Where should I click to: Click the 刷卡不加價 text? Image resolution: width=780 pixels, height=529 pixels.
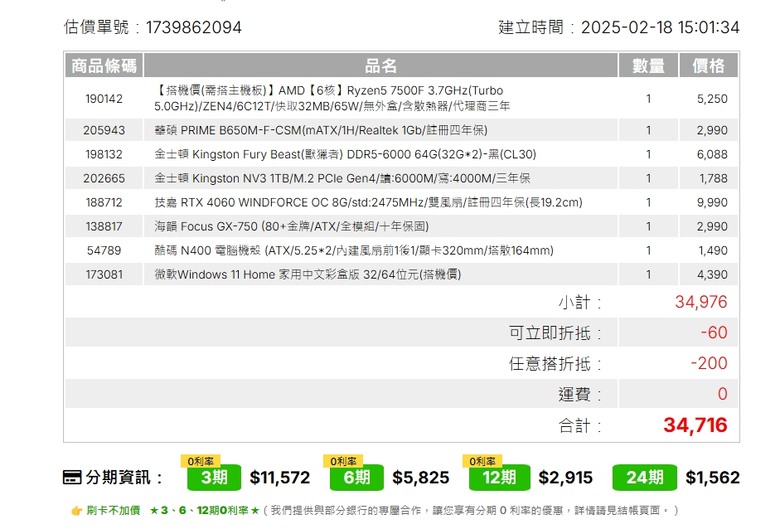coord(113,511)
